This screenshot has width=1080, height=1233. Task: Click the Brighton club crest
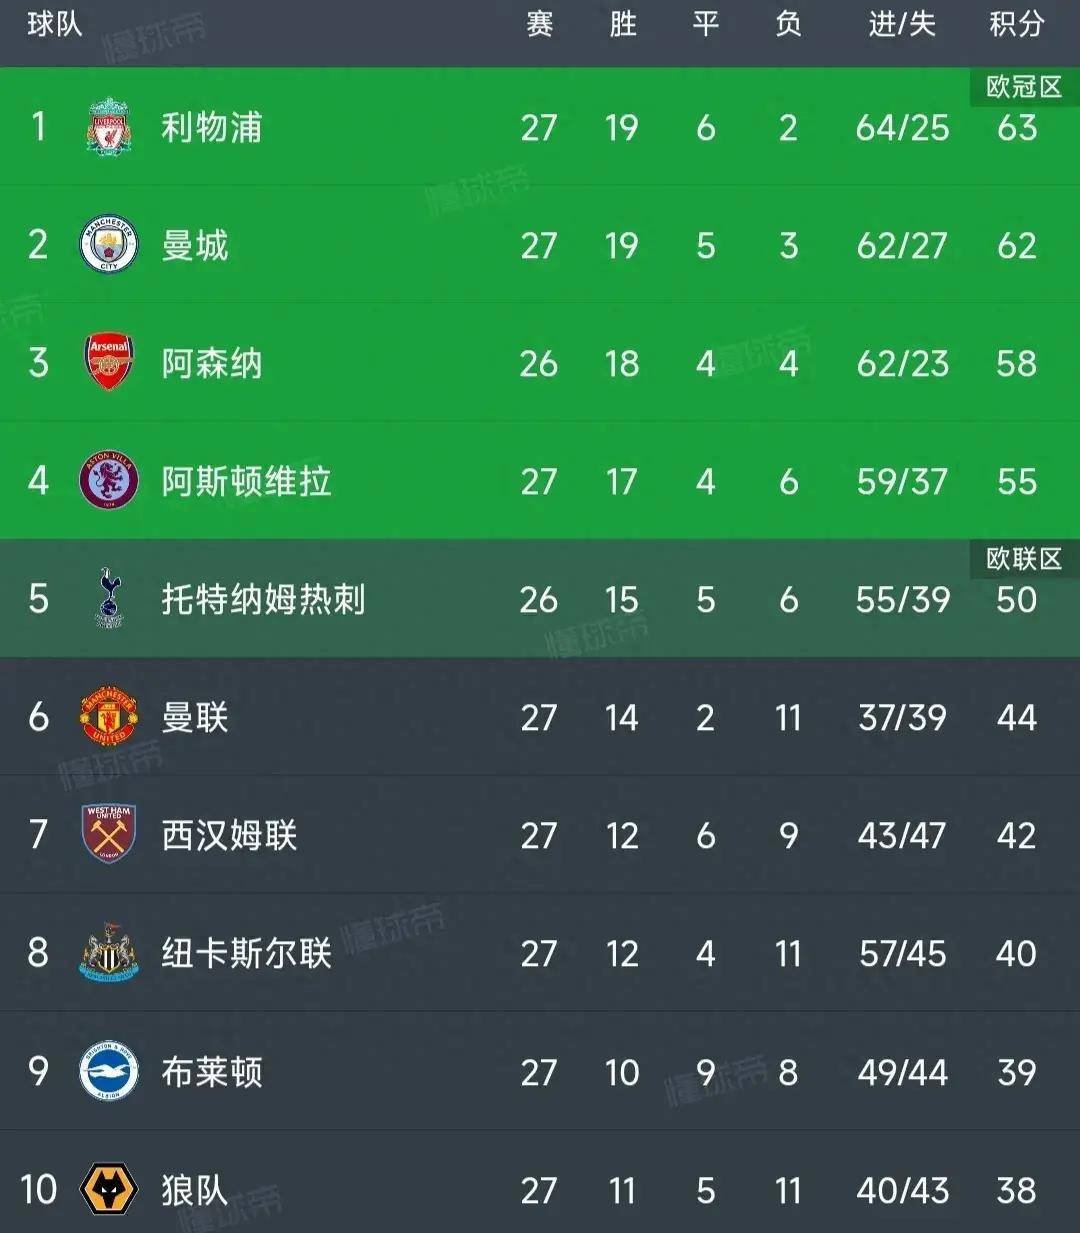click(108, 1071)
